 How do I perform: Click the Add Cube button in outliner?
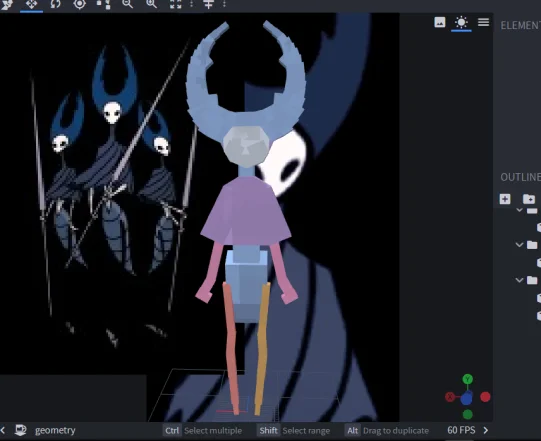pos(505,199)
